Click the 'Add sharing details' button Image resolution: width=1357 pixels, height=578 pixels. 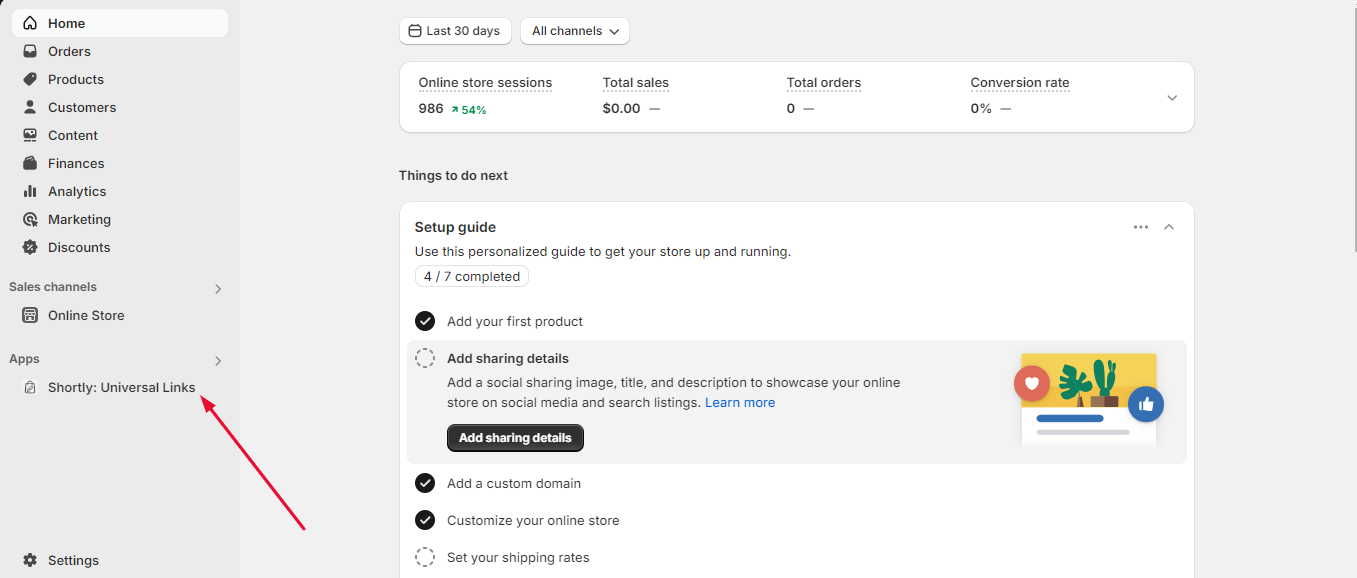click(x=515, y=438)
